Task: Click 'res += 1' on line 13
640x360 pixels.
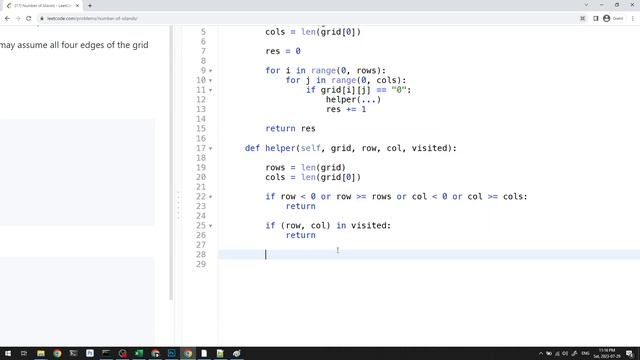Action: pyautogui.click(x=346, y=109)
